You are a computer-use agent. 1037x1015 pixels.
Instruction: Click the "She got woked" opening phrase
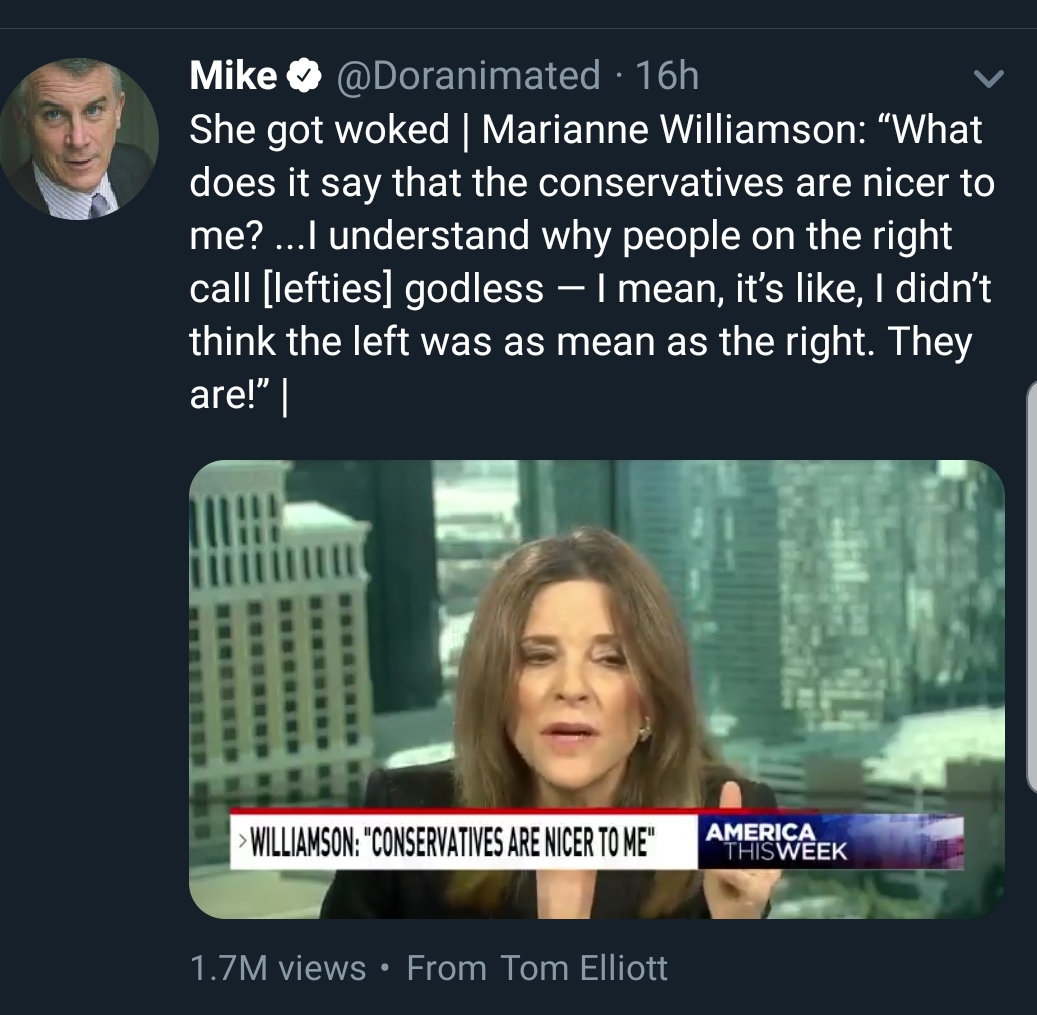point(319,130)
